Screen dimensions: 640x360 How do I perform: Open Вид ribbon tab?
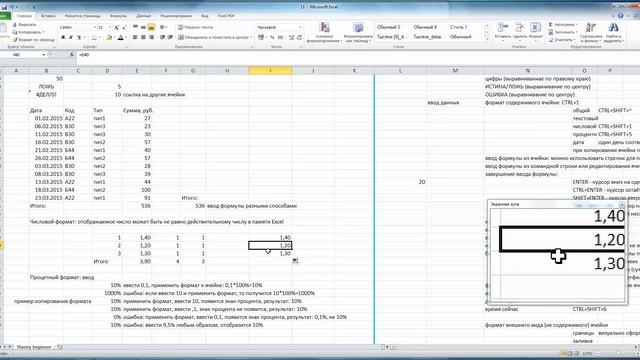click(204, 16)
